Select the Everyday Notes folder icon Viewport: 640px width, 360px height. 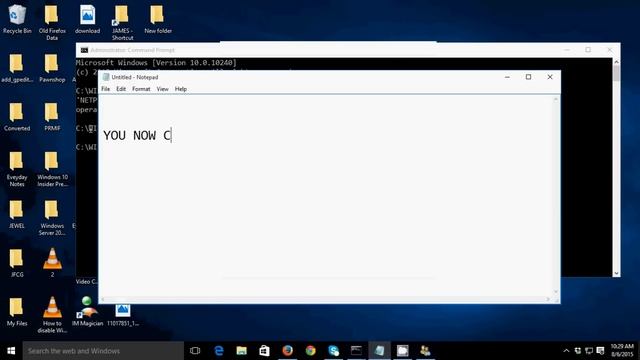(x=17, y=169)
